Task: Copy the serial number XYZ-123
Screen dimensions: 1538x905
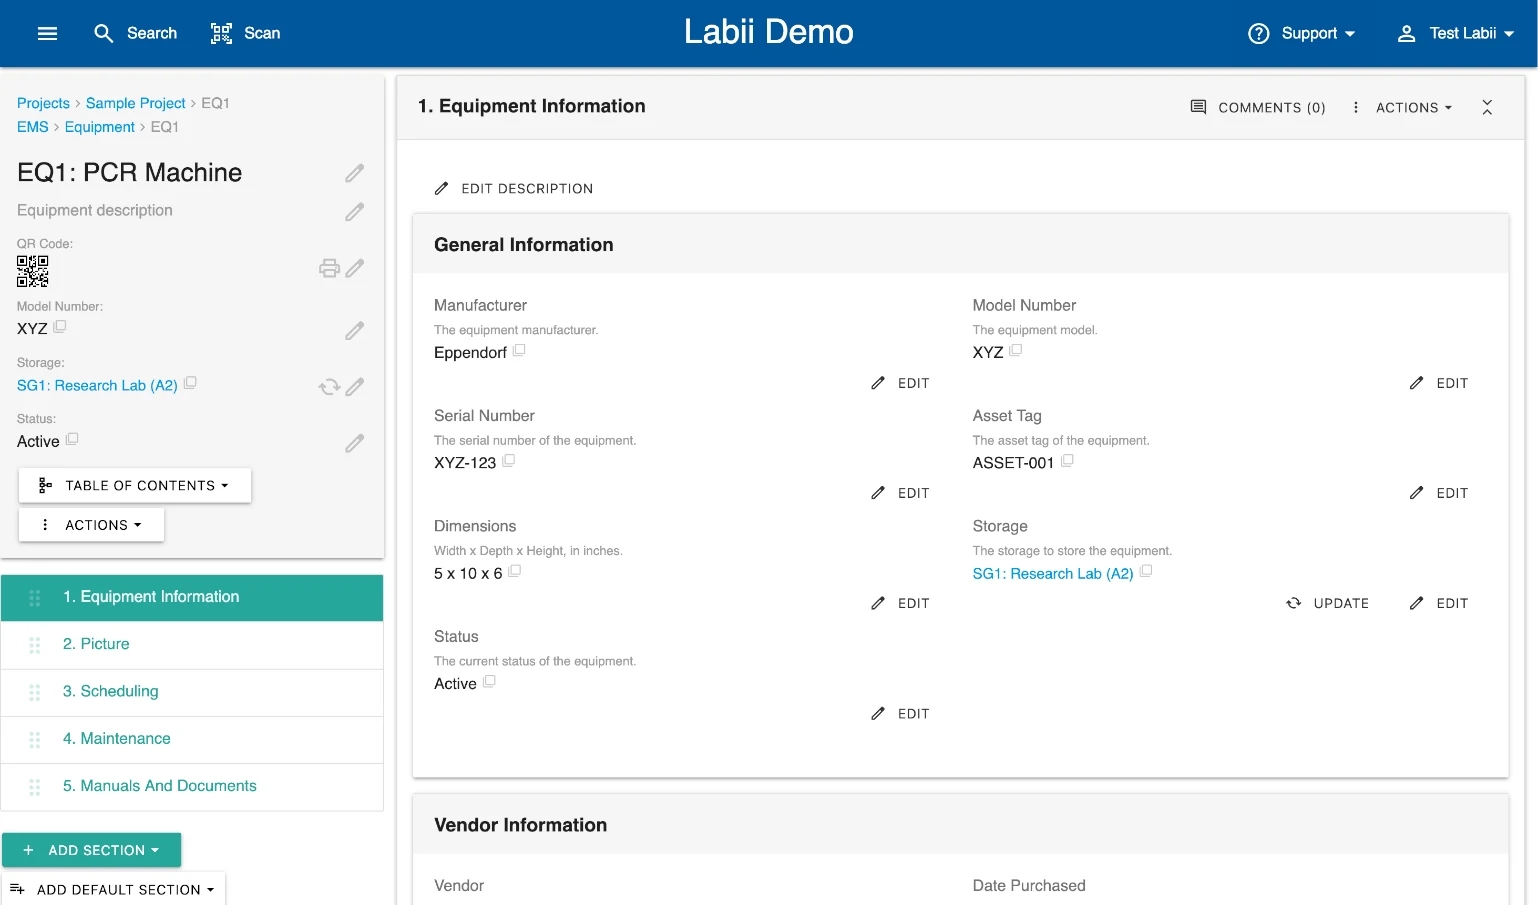Action: click(x=508, y=461)
